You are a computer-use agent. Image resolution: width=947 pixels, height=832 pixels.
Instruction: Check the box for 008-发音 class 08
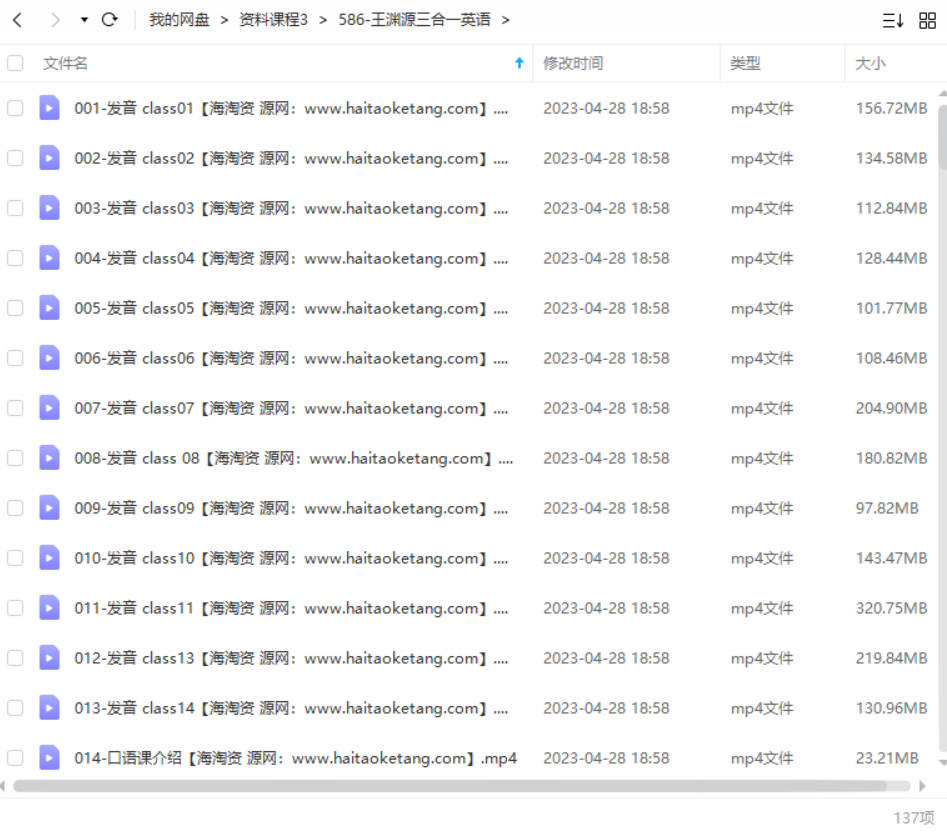click(15, 458)
